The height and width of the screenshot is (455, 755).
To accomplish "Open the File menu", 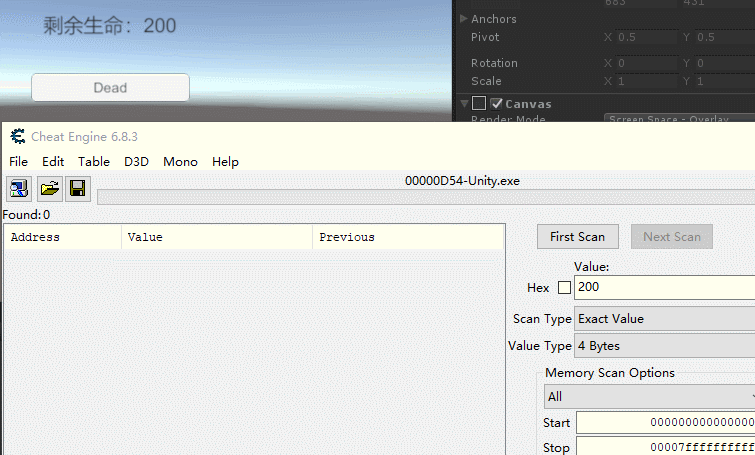I will point(18,162).
